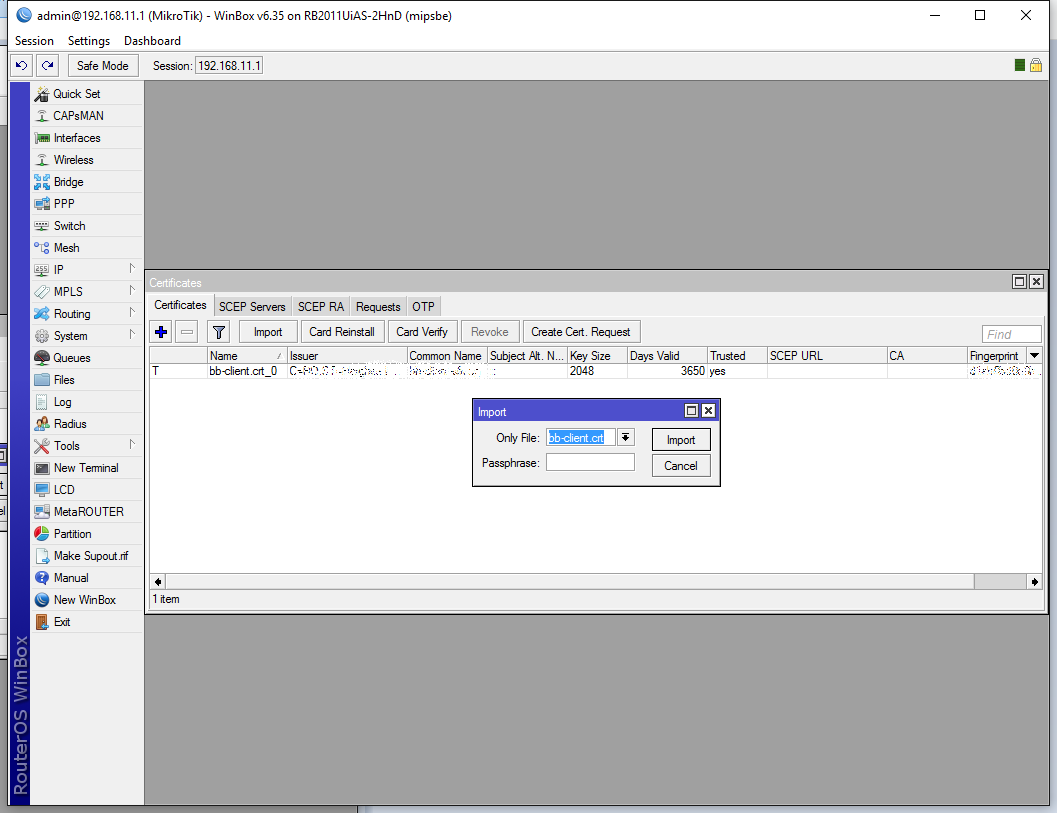Open the Partition menu
1057x813 pixels.
pyautogui.click(x=88, y=534)
